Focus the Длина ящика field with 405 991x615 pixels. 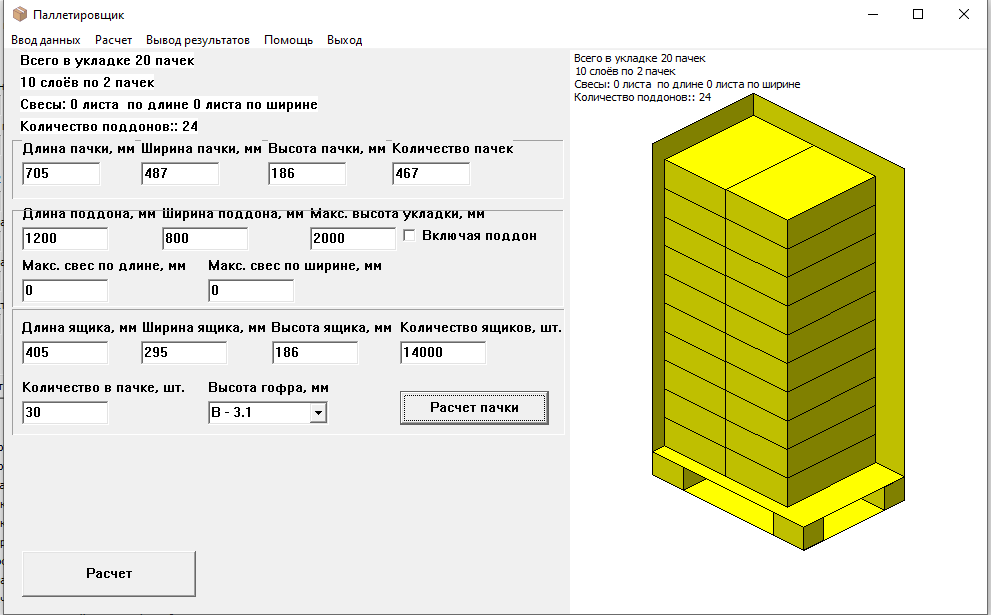65,353
